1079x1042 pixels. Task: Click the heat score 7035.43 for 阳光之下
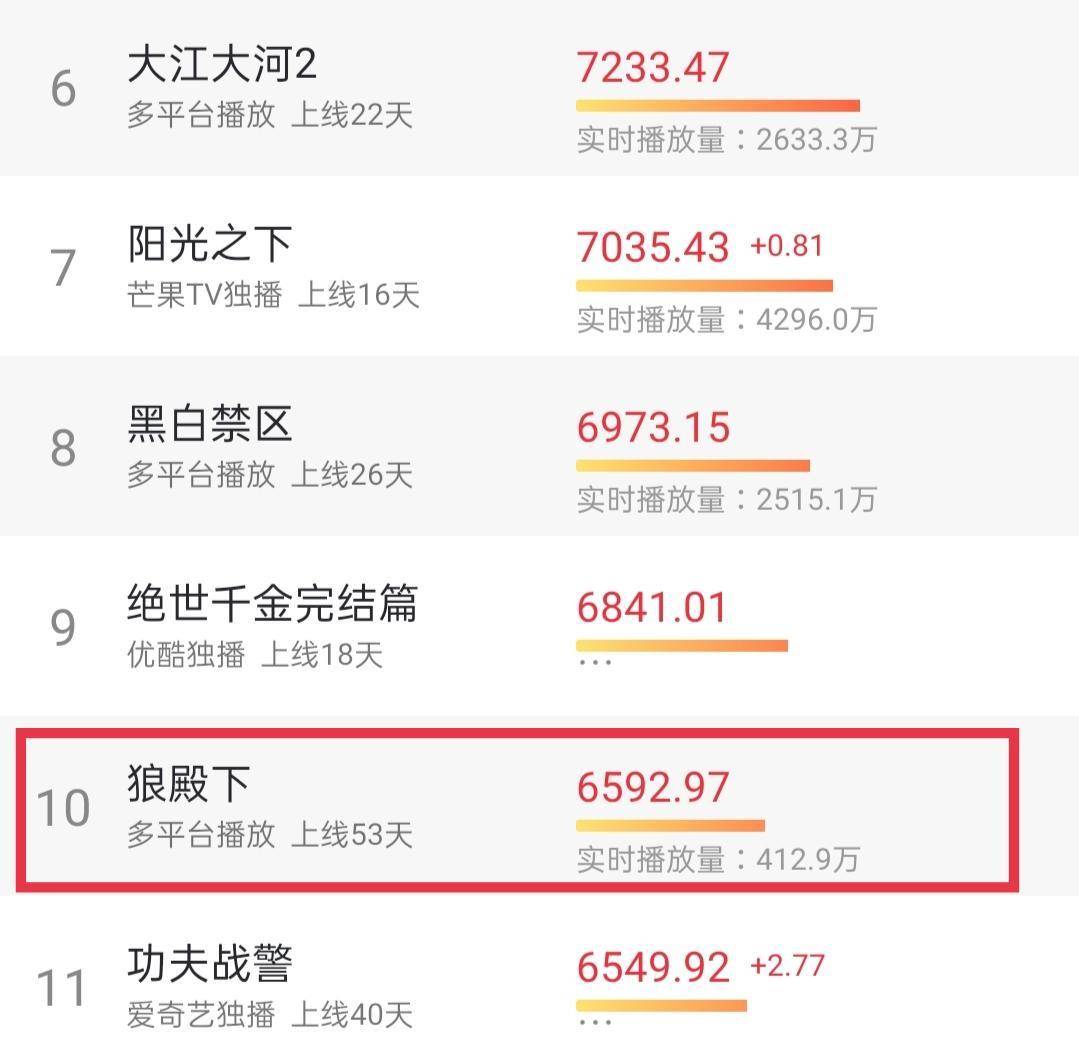(x=652, y=245)
